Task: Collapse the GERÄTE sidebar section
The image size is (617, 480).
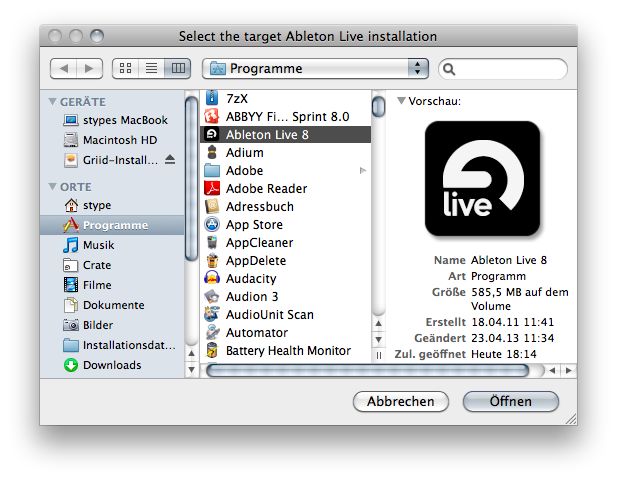Action: click(52, 102)
